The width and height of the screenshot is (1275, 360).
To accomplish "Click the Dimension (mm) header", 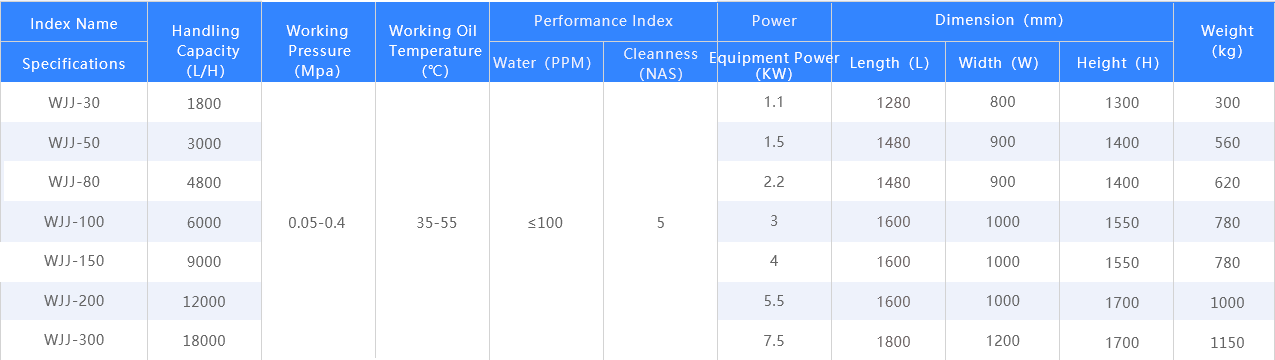I will pyautogui.click(x=1000, y=21).
